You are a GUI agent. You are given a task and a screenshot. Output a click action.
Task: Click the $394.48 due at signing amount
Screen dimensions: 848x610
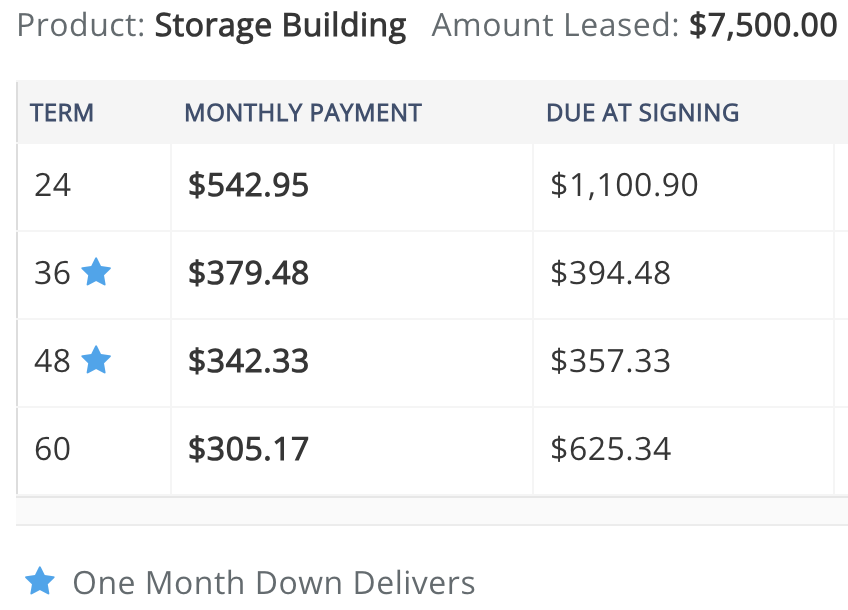click(611, 273)
